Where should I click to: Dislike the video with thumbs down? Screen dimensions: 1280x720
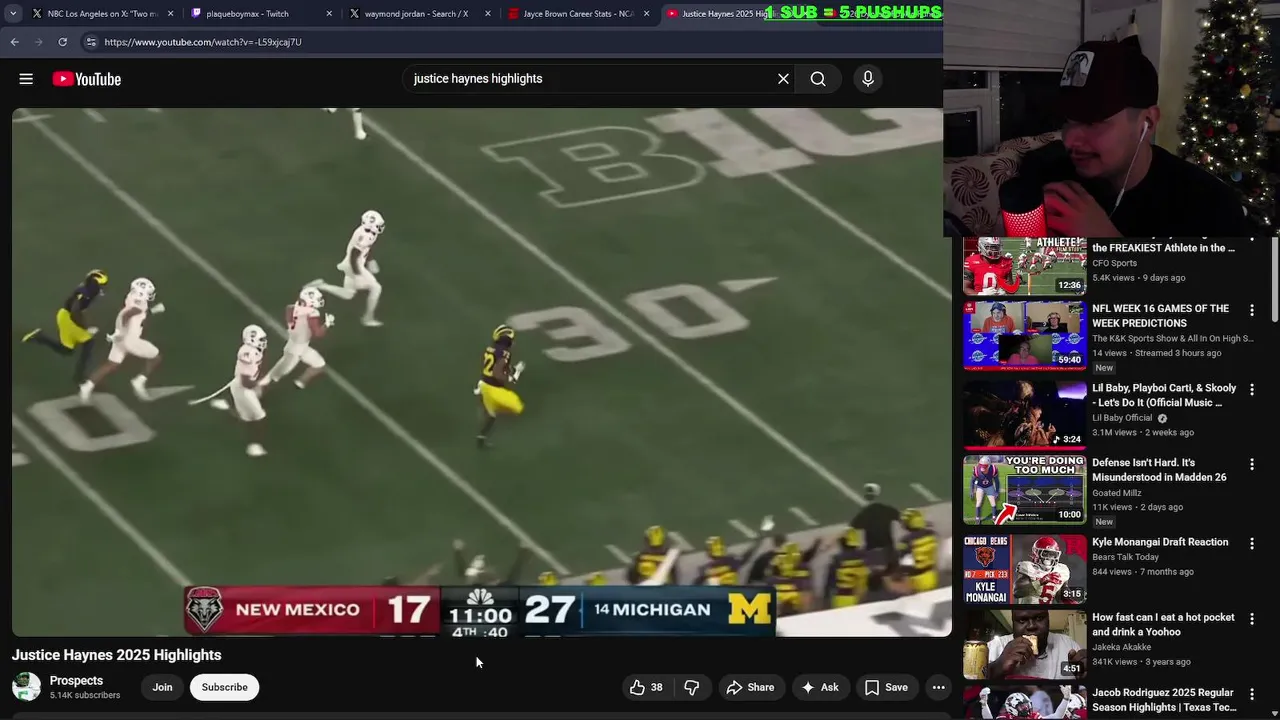pos(691,687)
